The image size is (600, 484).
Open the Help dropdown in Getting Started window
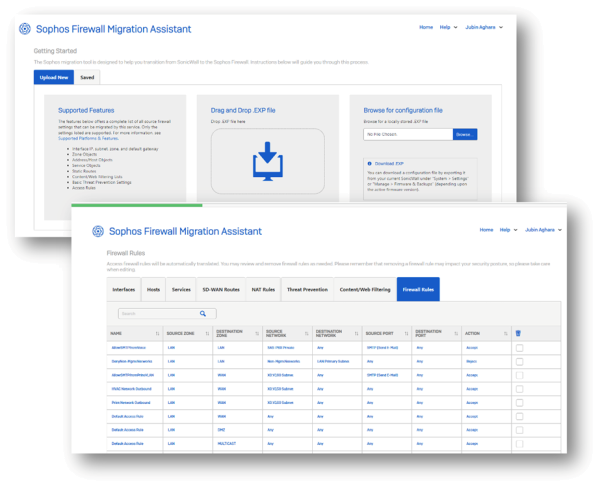tap(448, 27)
